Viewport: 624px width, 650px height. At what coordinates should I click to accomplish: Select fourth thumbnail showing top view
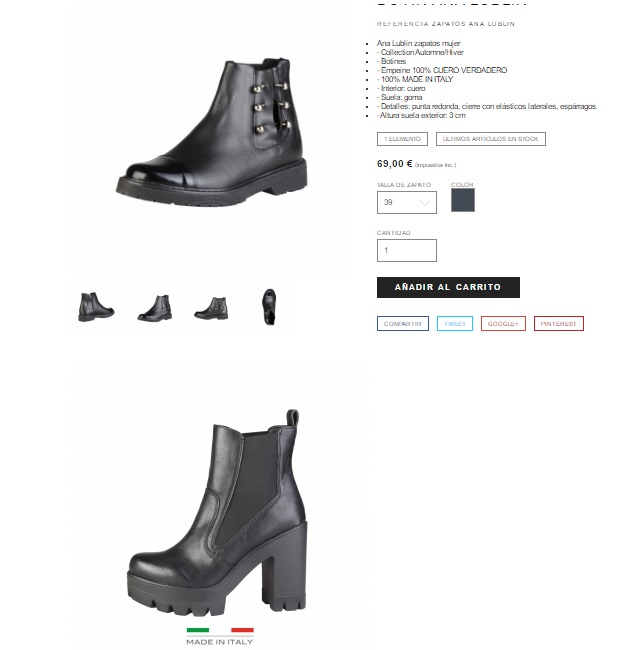tap(269, 307)
